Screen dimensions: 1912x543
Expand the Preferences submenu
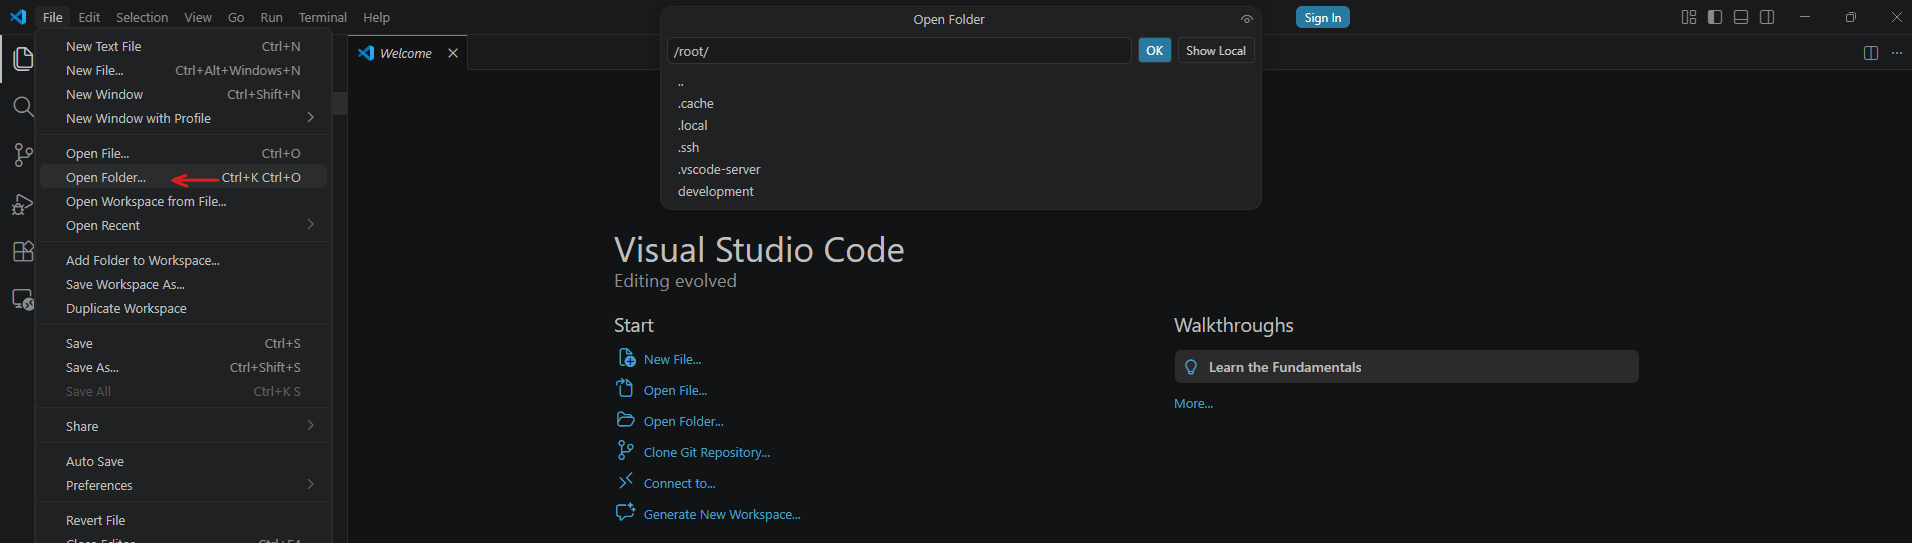[x=311, y=485]
